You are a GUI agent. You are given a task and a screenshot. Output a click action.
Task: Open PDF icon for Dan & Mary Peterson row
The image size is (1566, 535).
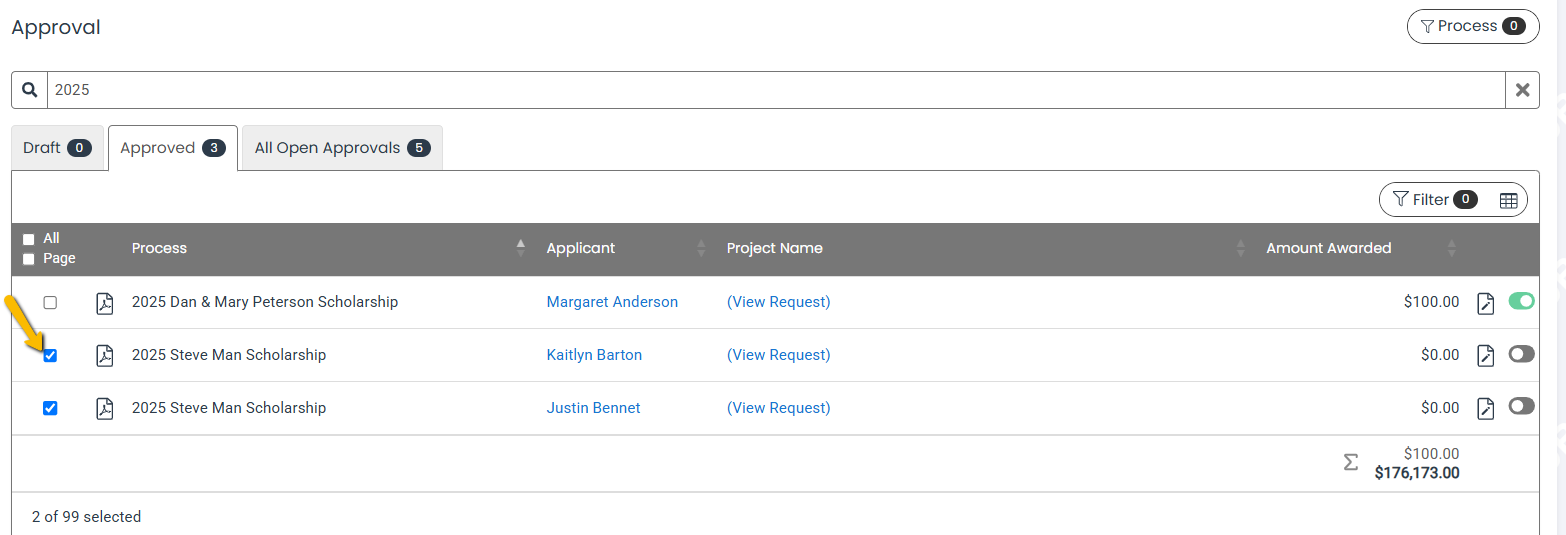[104, 302]
